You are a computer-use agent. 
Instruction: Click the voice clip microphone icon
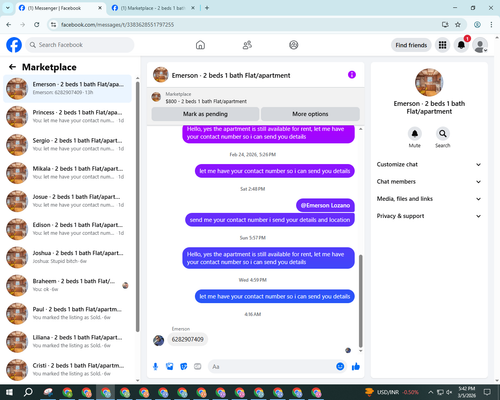tap(155, 367)
